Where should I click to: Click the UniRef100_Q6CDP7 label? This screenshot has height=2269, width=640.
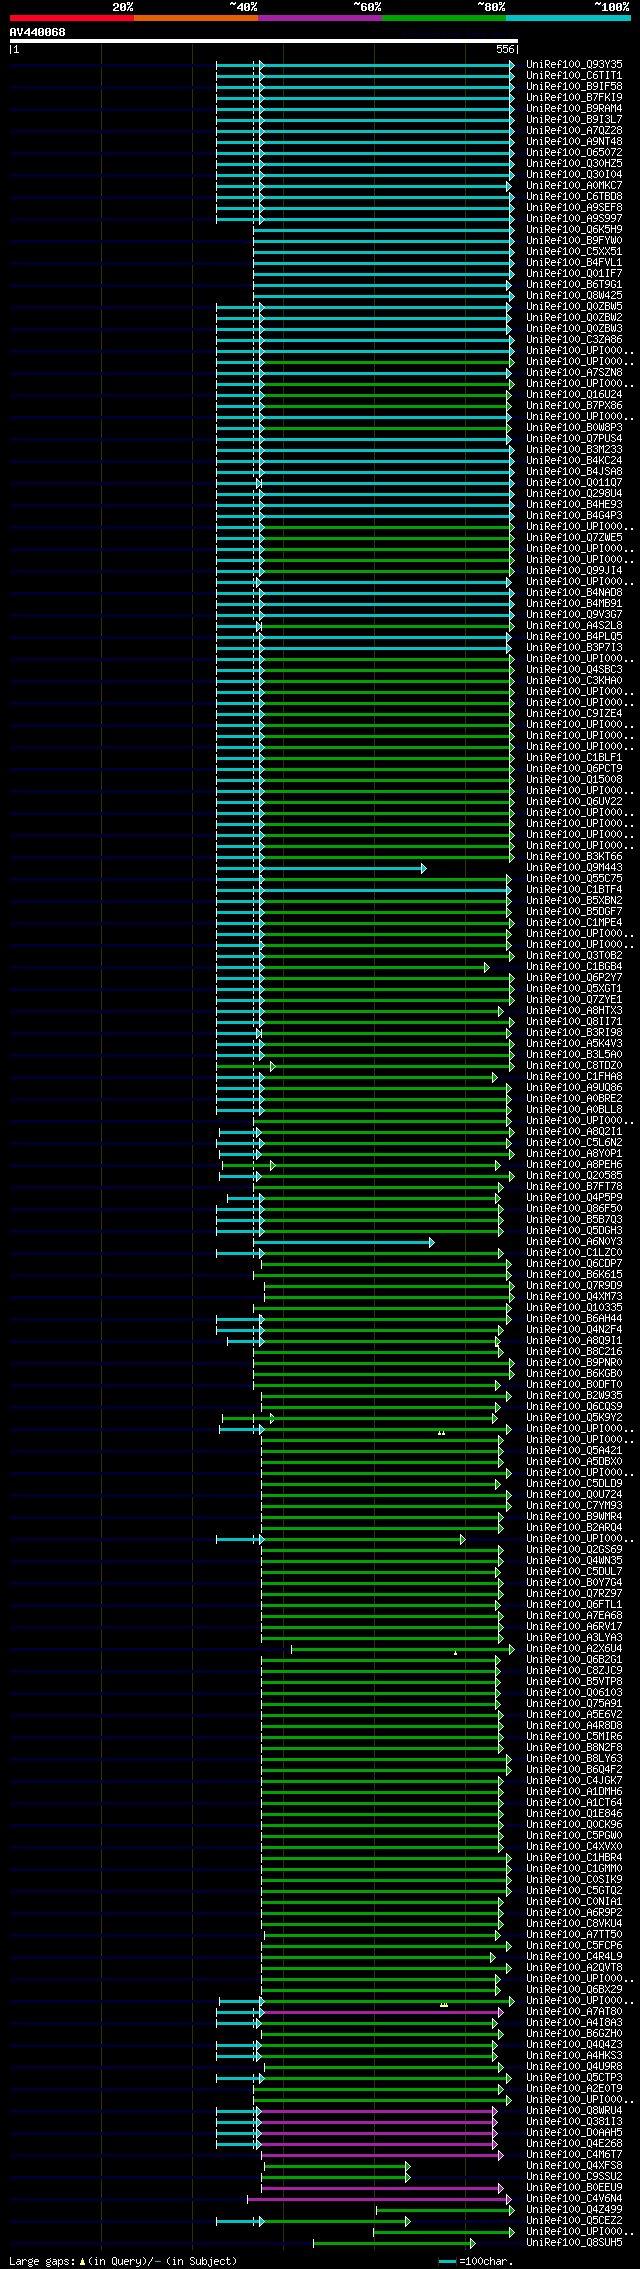(574, 1263)
